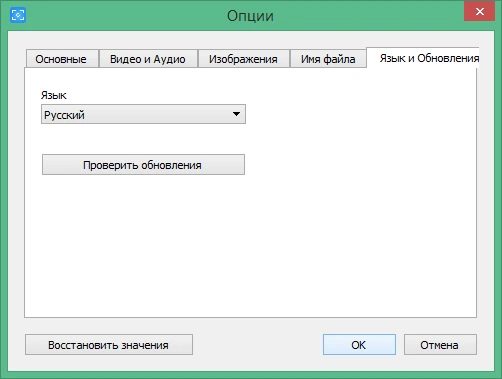Open the Видео и Аудио tab
The image size is (502, 379).
(148, 59)
